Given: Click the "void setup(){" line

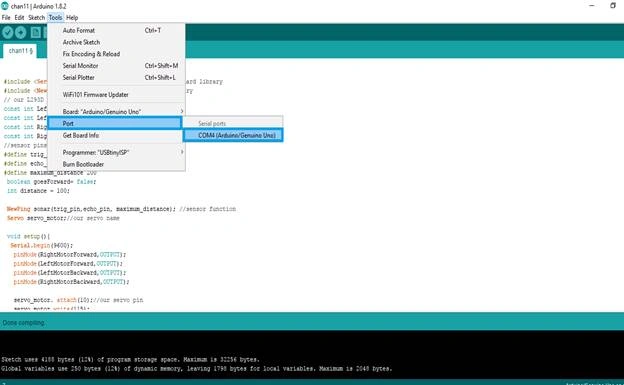Looking at the screenshot, I should click(x=28, y=236).
